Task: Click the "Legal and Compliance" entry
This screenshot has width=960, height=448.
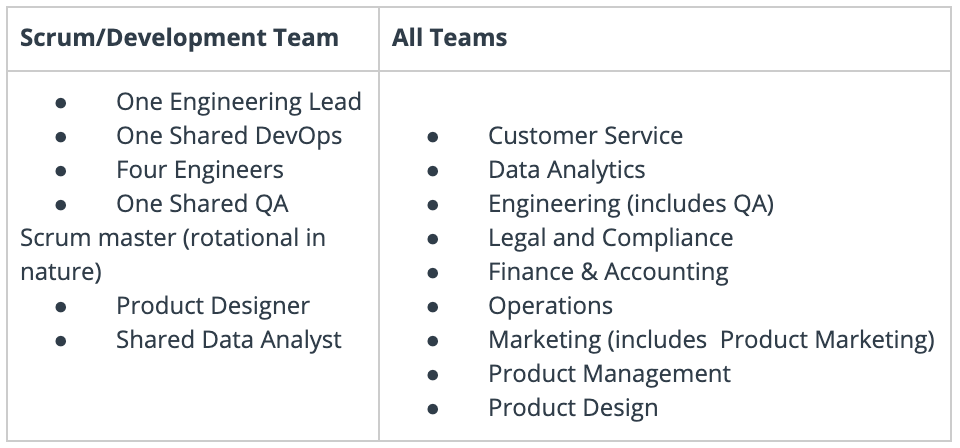Action: (x=610, y=238)
